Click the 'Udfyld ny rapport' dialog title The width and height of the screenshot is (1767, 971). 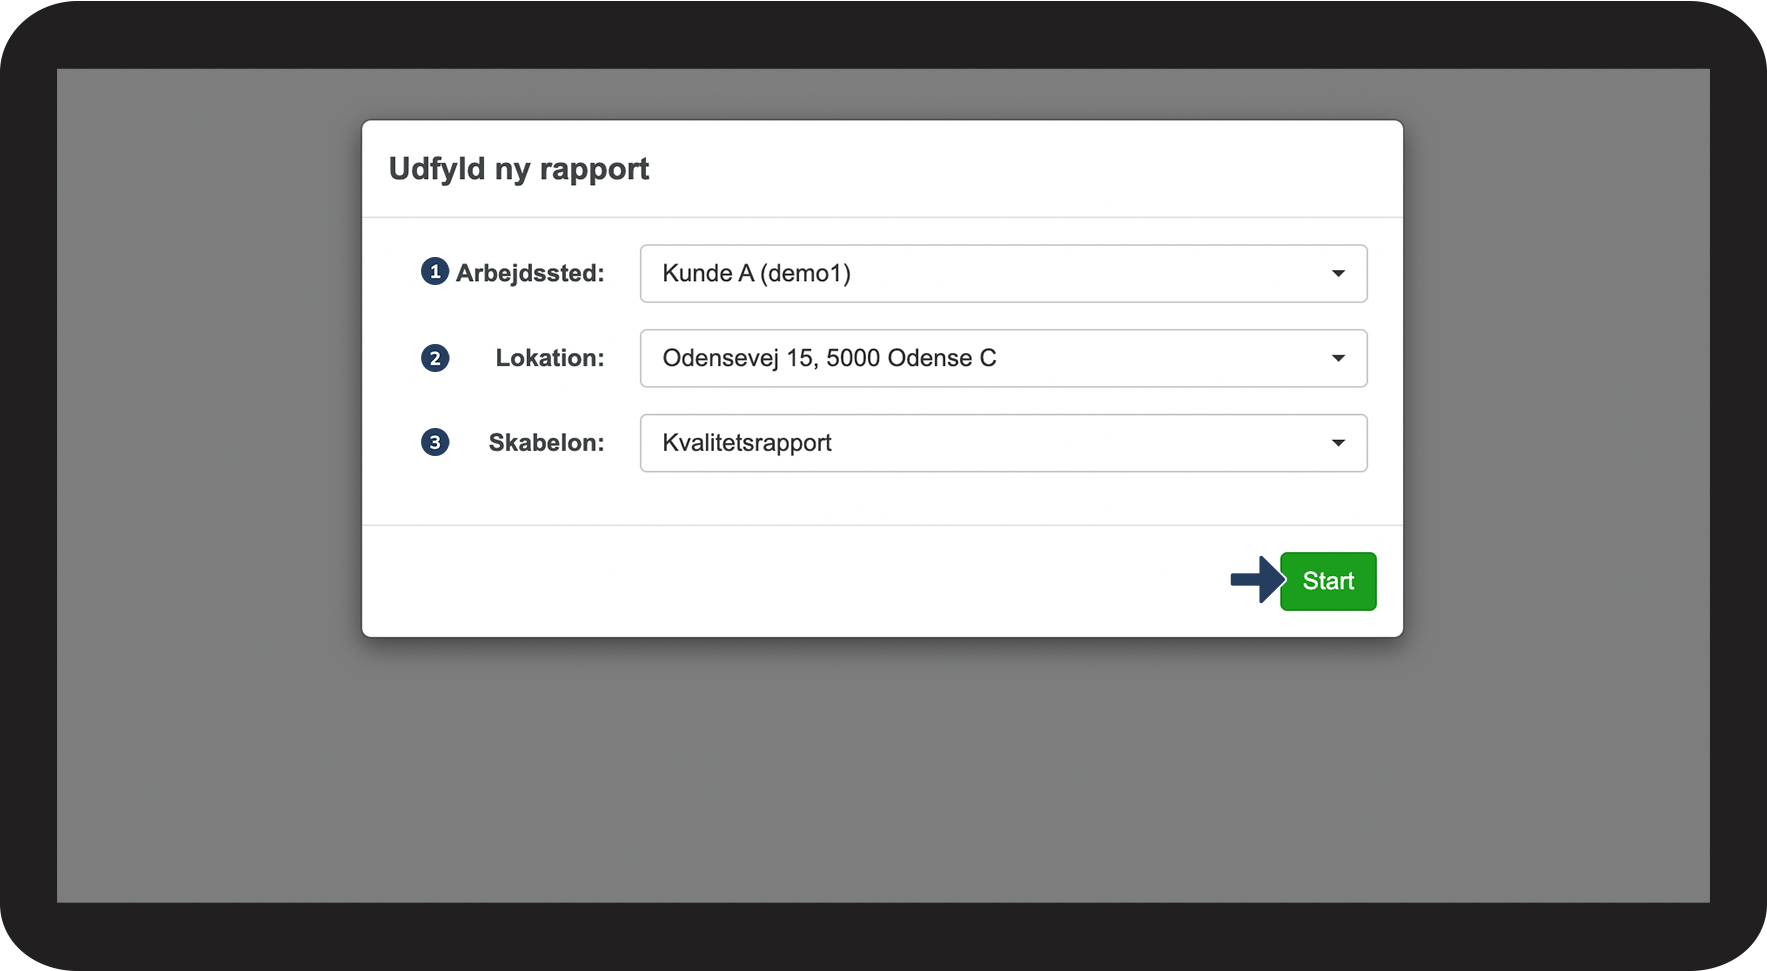[518, 169]
